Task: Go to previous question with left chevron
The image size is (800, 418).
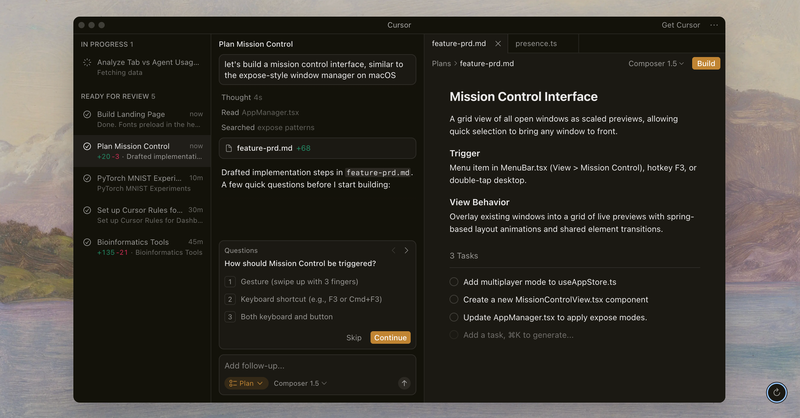Action: [x=393, y=250]
